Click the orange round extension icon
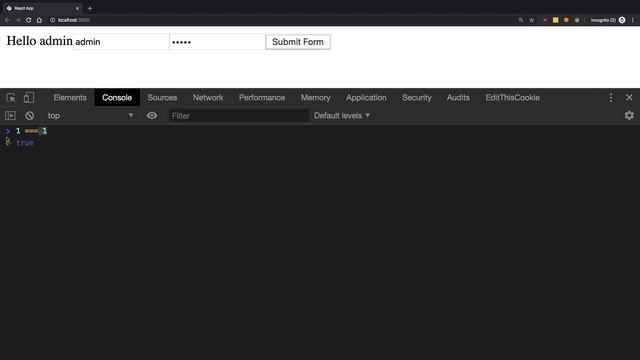 tap(566, 20)
